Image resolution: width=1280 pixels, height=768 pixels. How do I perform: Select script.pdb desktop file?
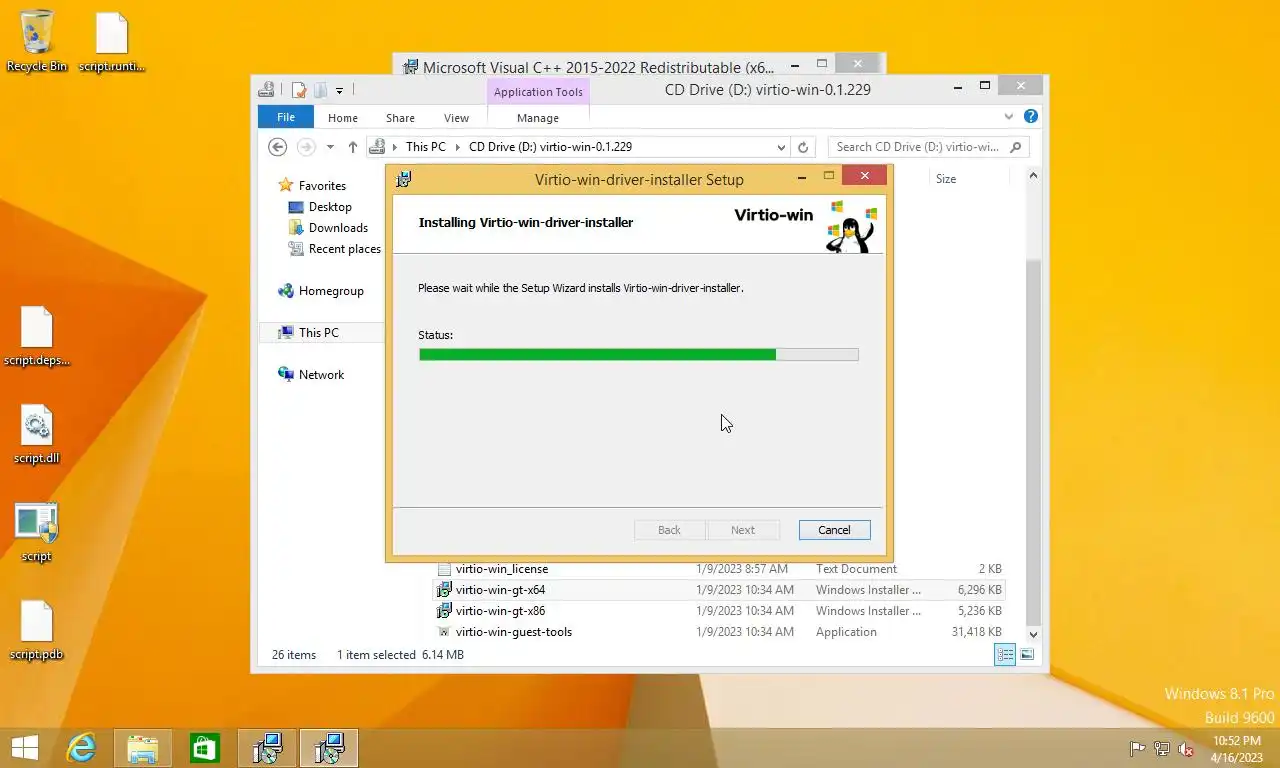tap(37, 630)
